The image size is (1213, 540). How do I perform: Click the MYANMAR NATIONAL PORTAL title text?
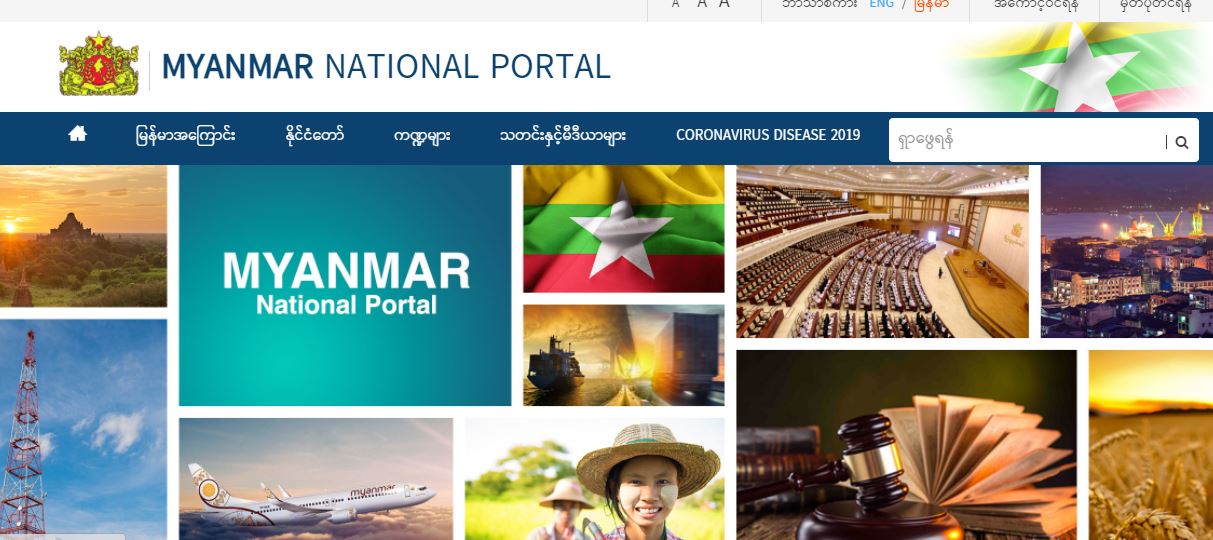pyautogui.click(x=386, y=67)
